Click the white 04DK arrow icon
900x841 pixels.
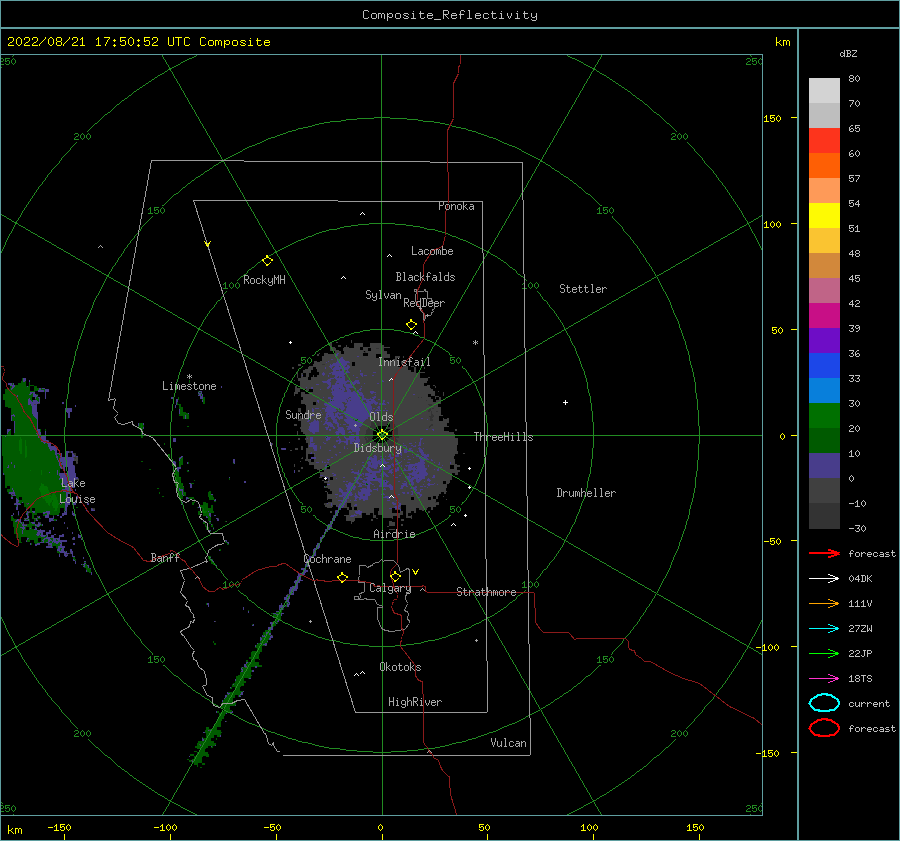pos(824,578)
